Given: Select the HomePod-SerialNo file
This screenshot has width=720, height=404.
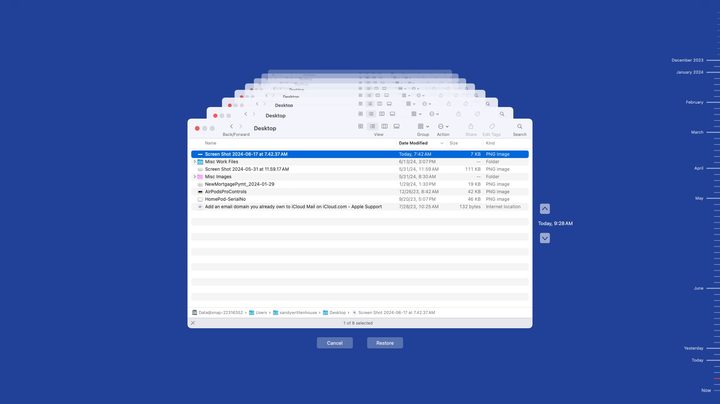Looking at the screenshot, I should pyautogui.click(x=360, y=199).
